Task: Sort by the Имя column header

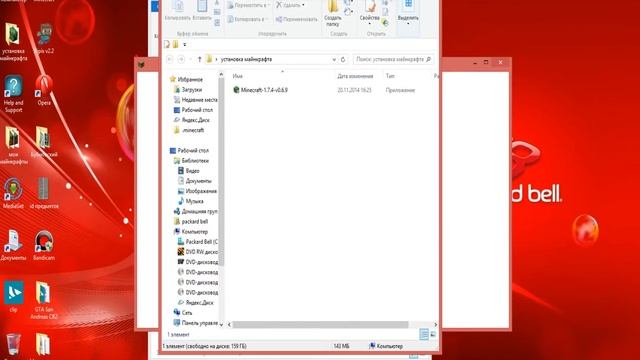Action: [x=237, y=76]
